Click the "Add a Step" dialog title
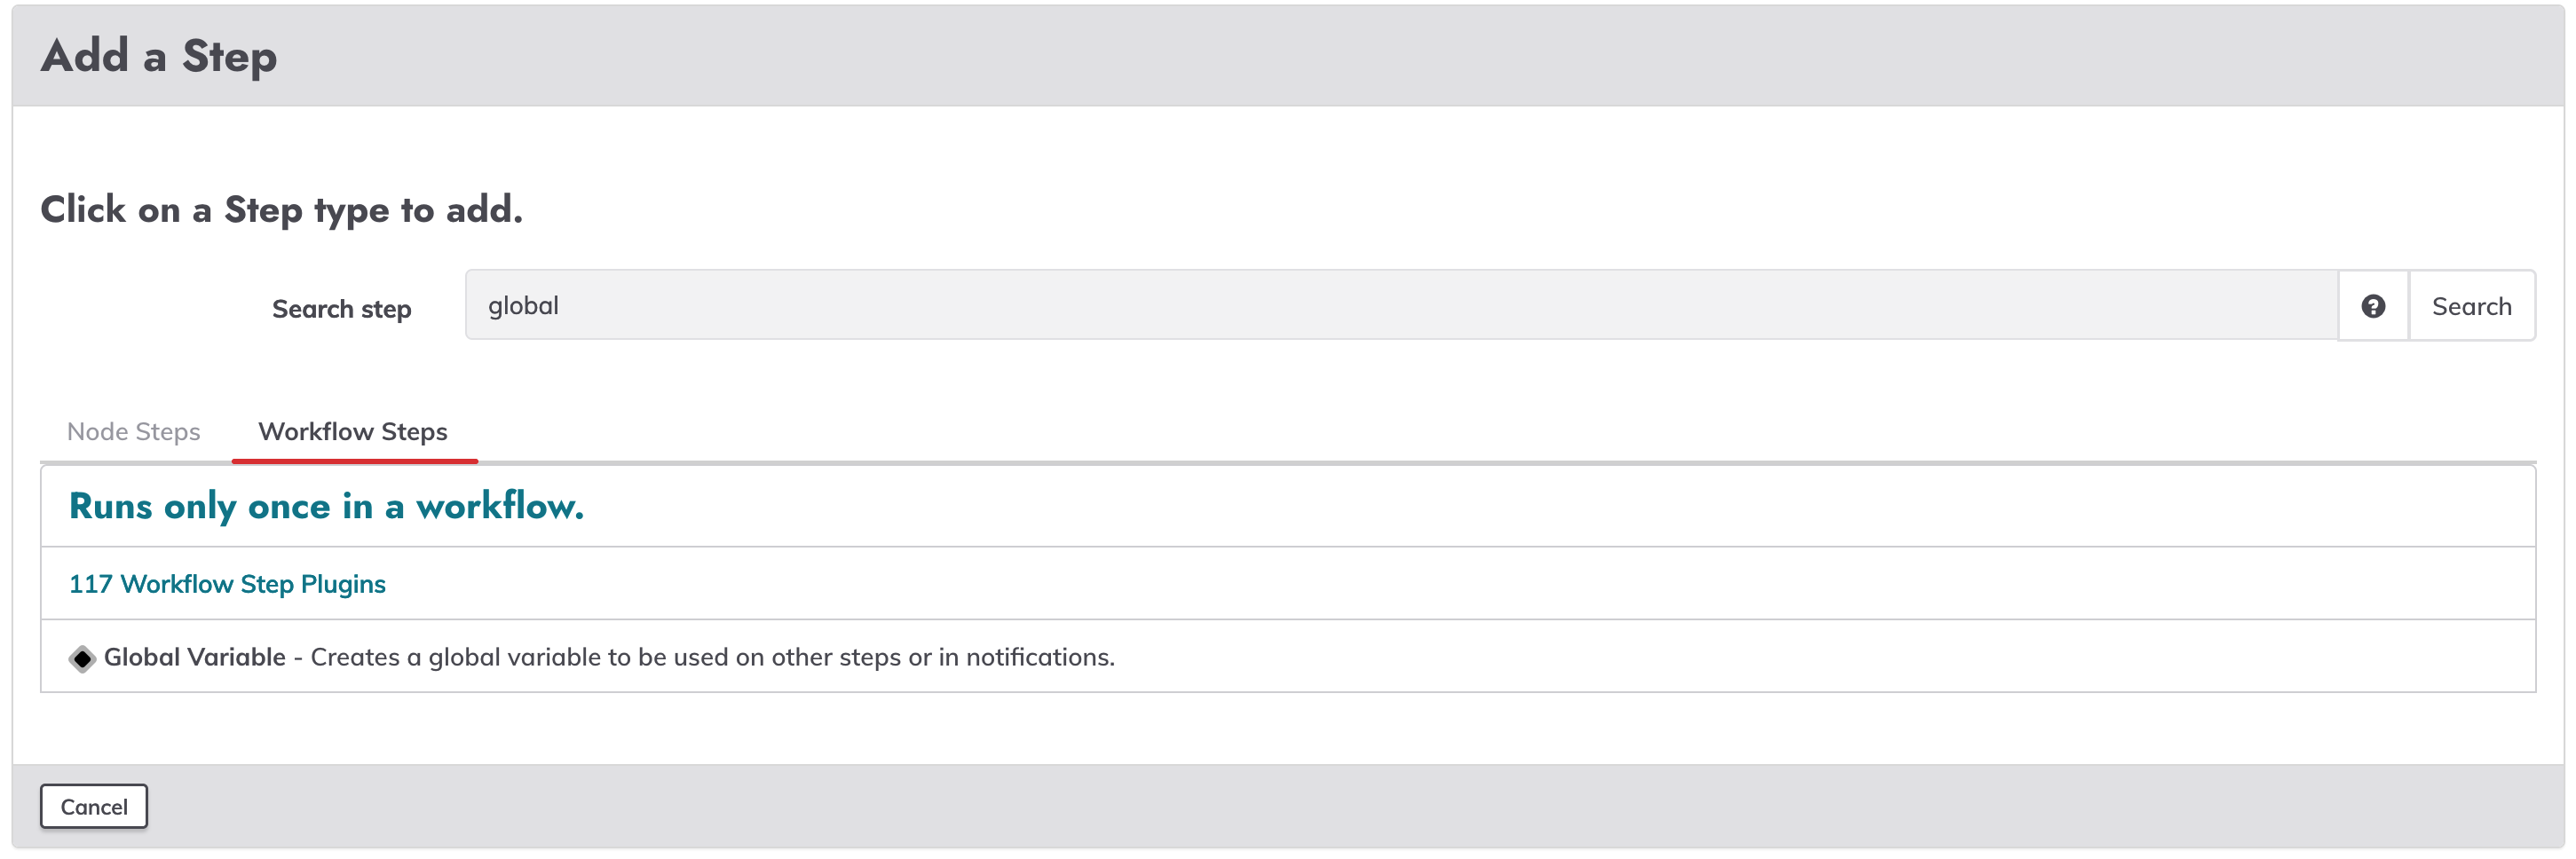This screenshot has width=2576, height=859. pyautogui.click(x=159, y=56)
